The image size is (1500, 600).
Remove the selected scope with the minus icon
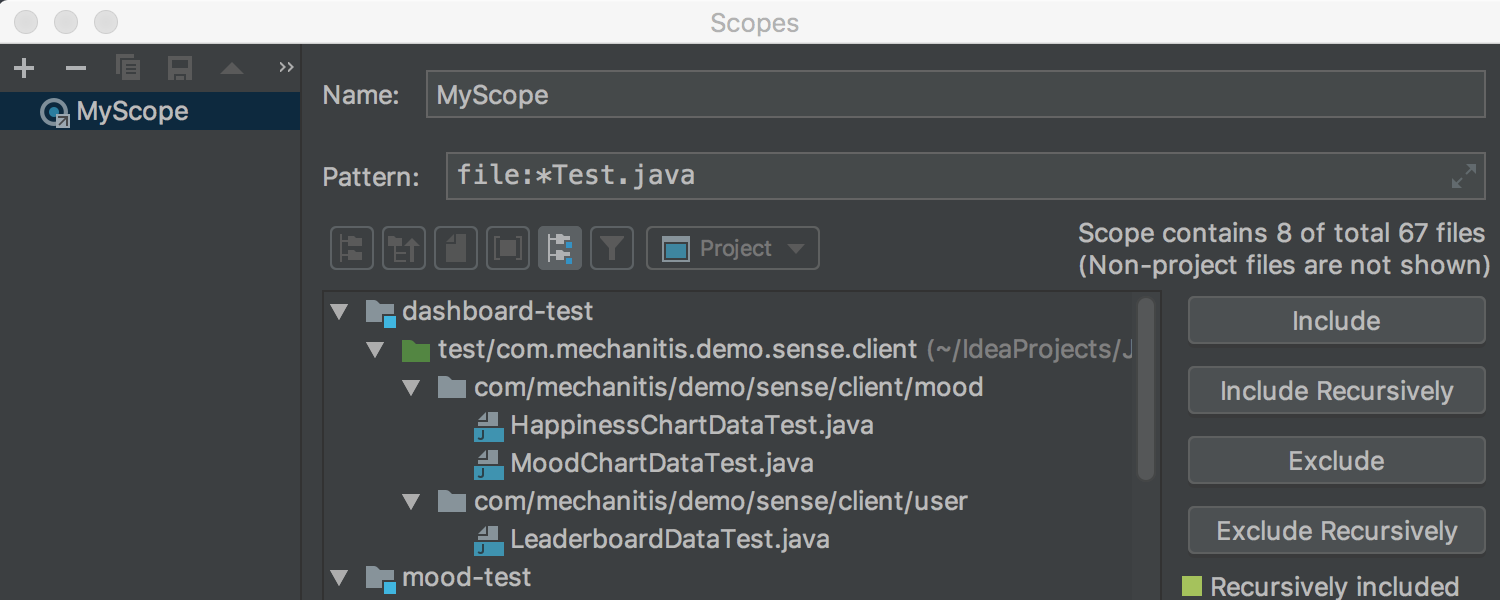coord(76,68)
